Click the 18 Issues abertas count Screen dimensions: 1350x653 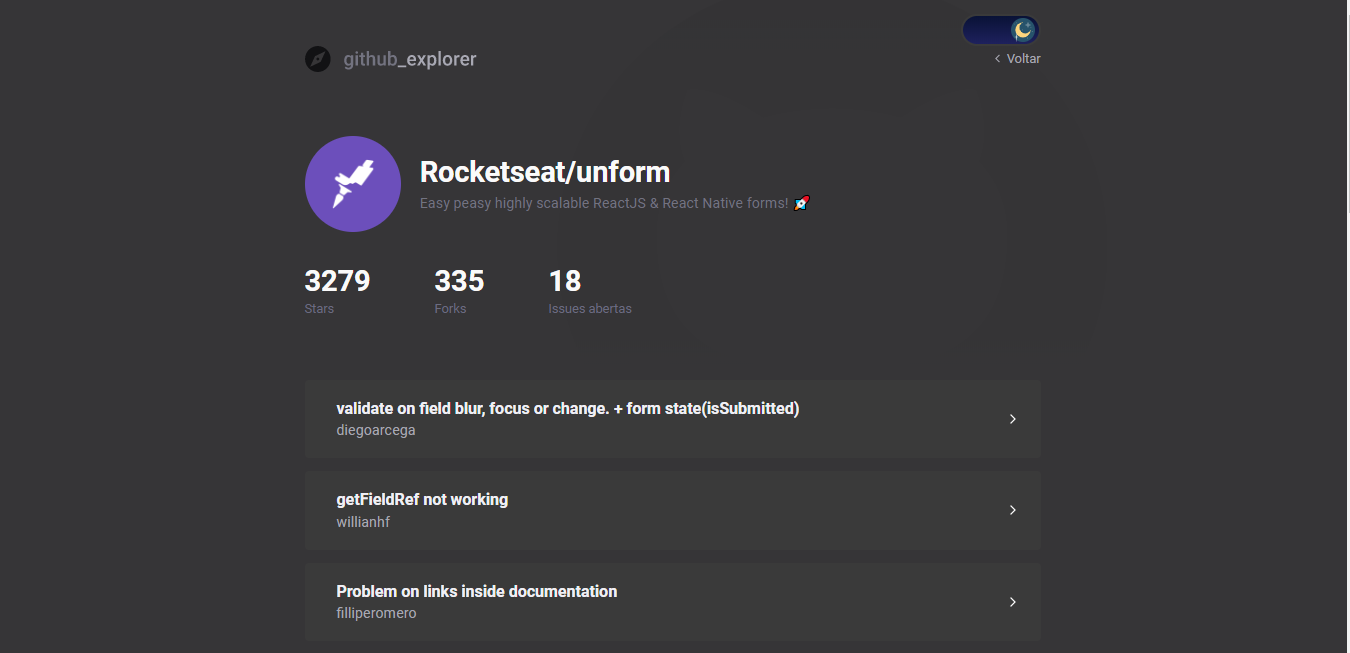point(565,281)
